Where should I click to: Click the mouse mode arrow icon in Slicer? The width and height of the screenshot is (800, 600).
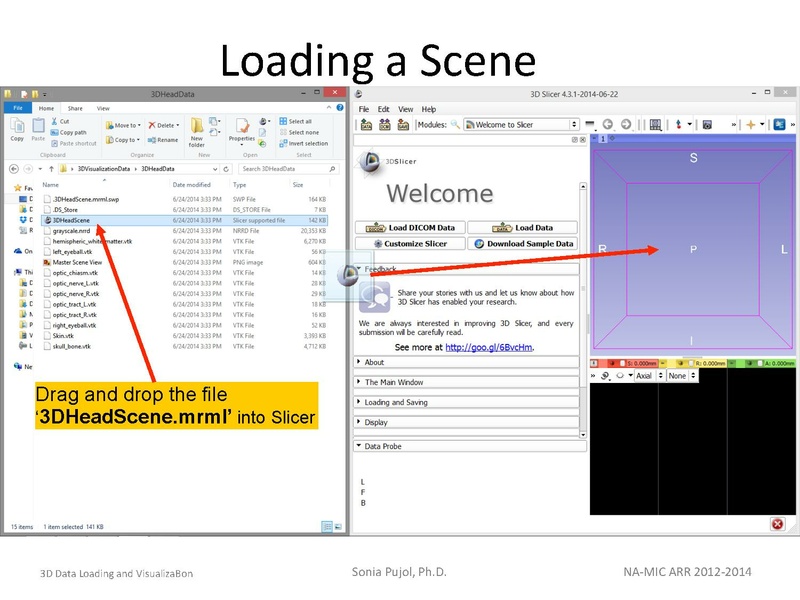click(x=679, y=124)
